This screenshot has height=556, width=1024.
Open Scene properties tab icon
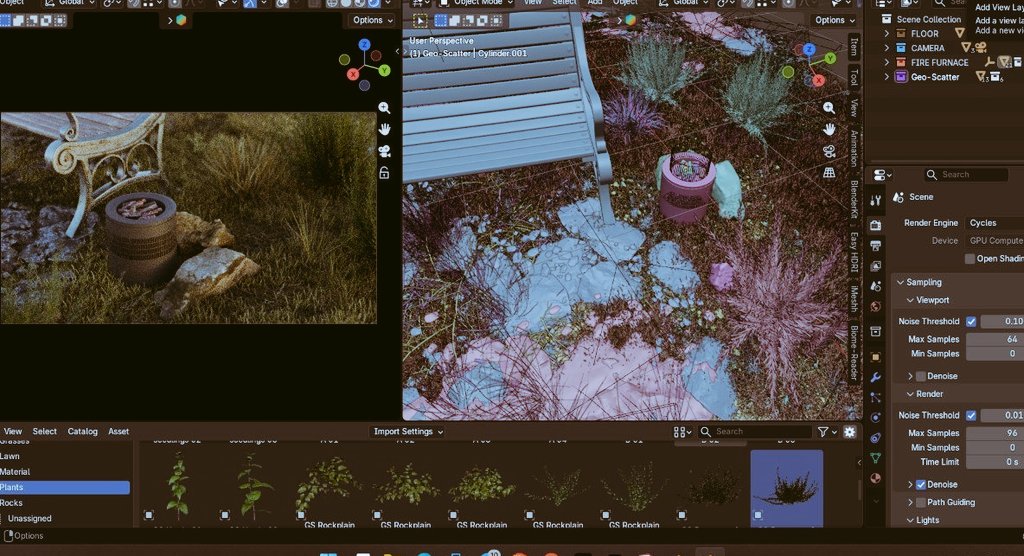pyautogui.click(x=876, y=286)
